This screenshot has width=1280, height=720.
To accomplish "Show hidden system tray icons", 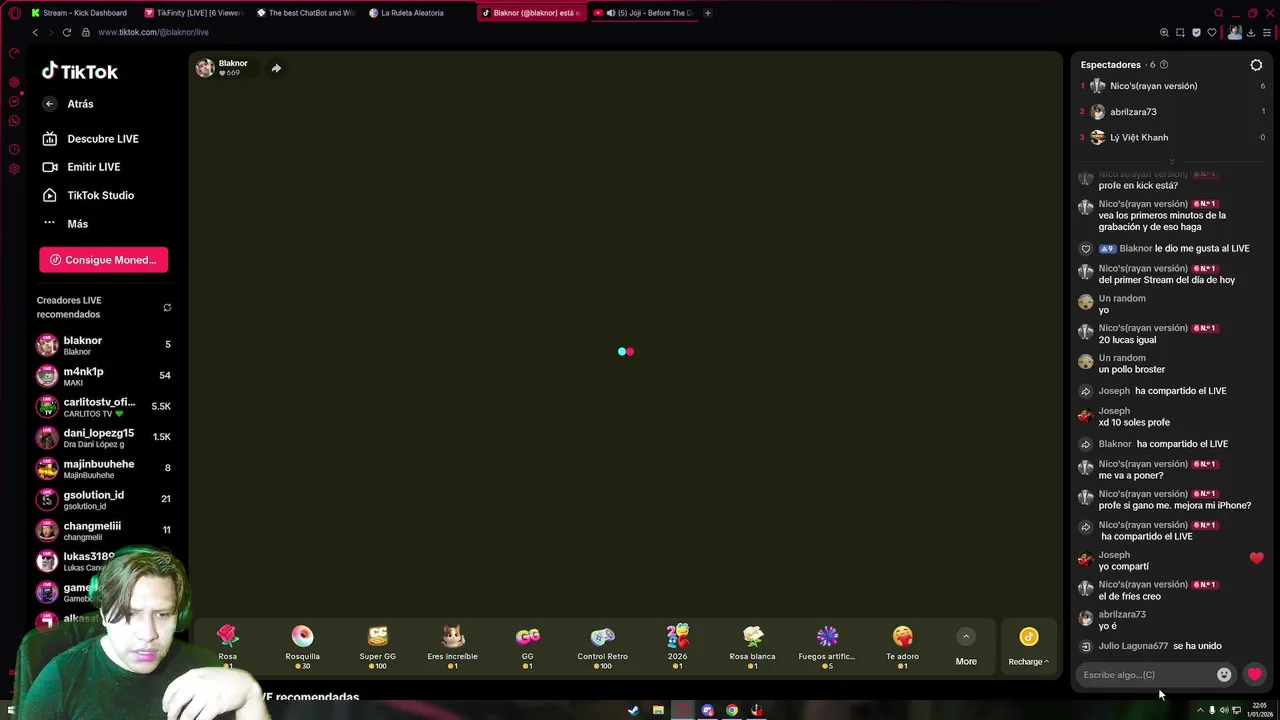I will (1200, 710).
